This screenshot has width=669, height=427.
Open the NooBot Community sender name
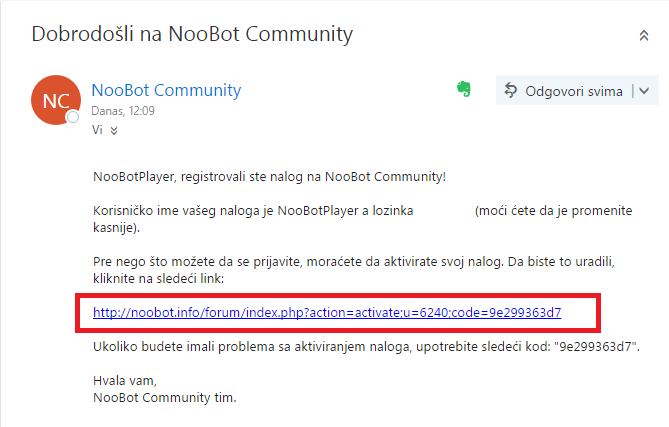click(166, 90)
